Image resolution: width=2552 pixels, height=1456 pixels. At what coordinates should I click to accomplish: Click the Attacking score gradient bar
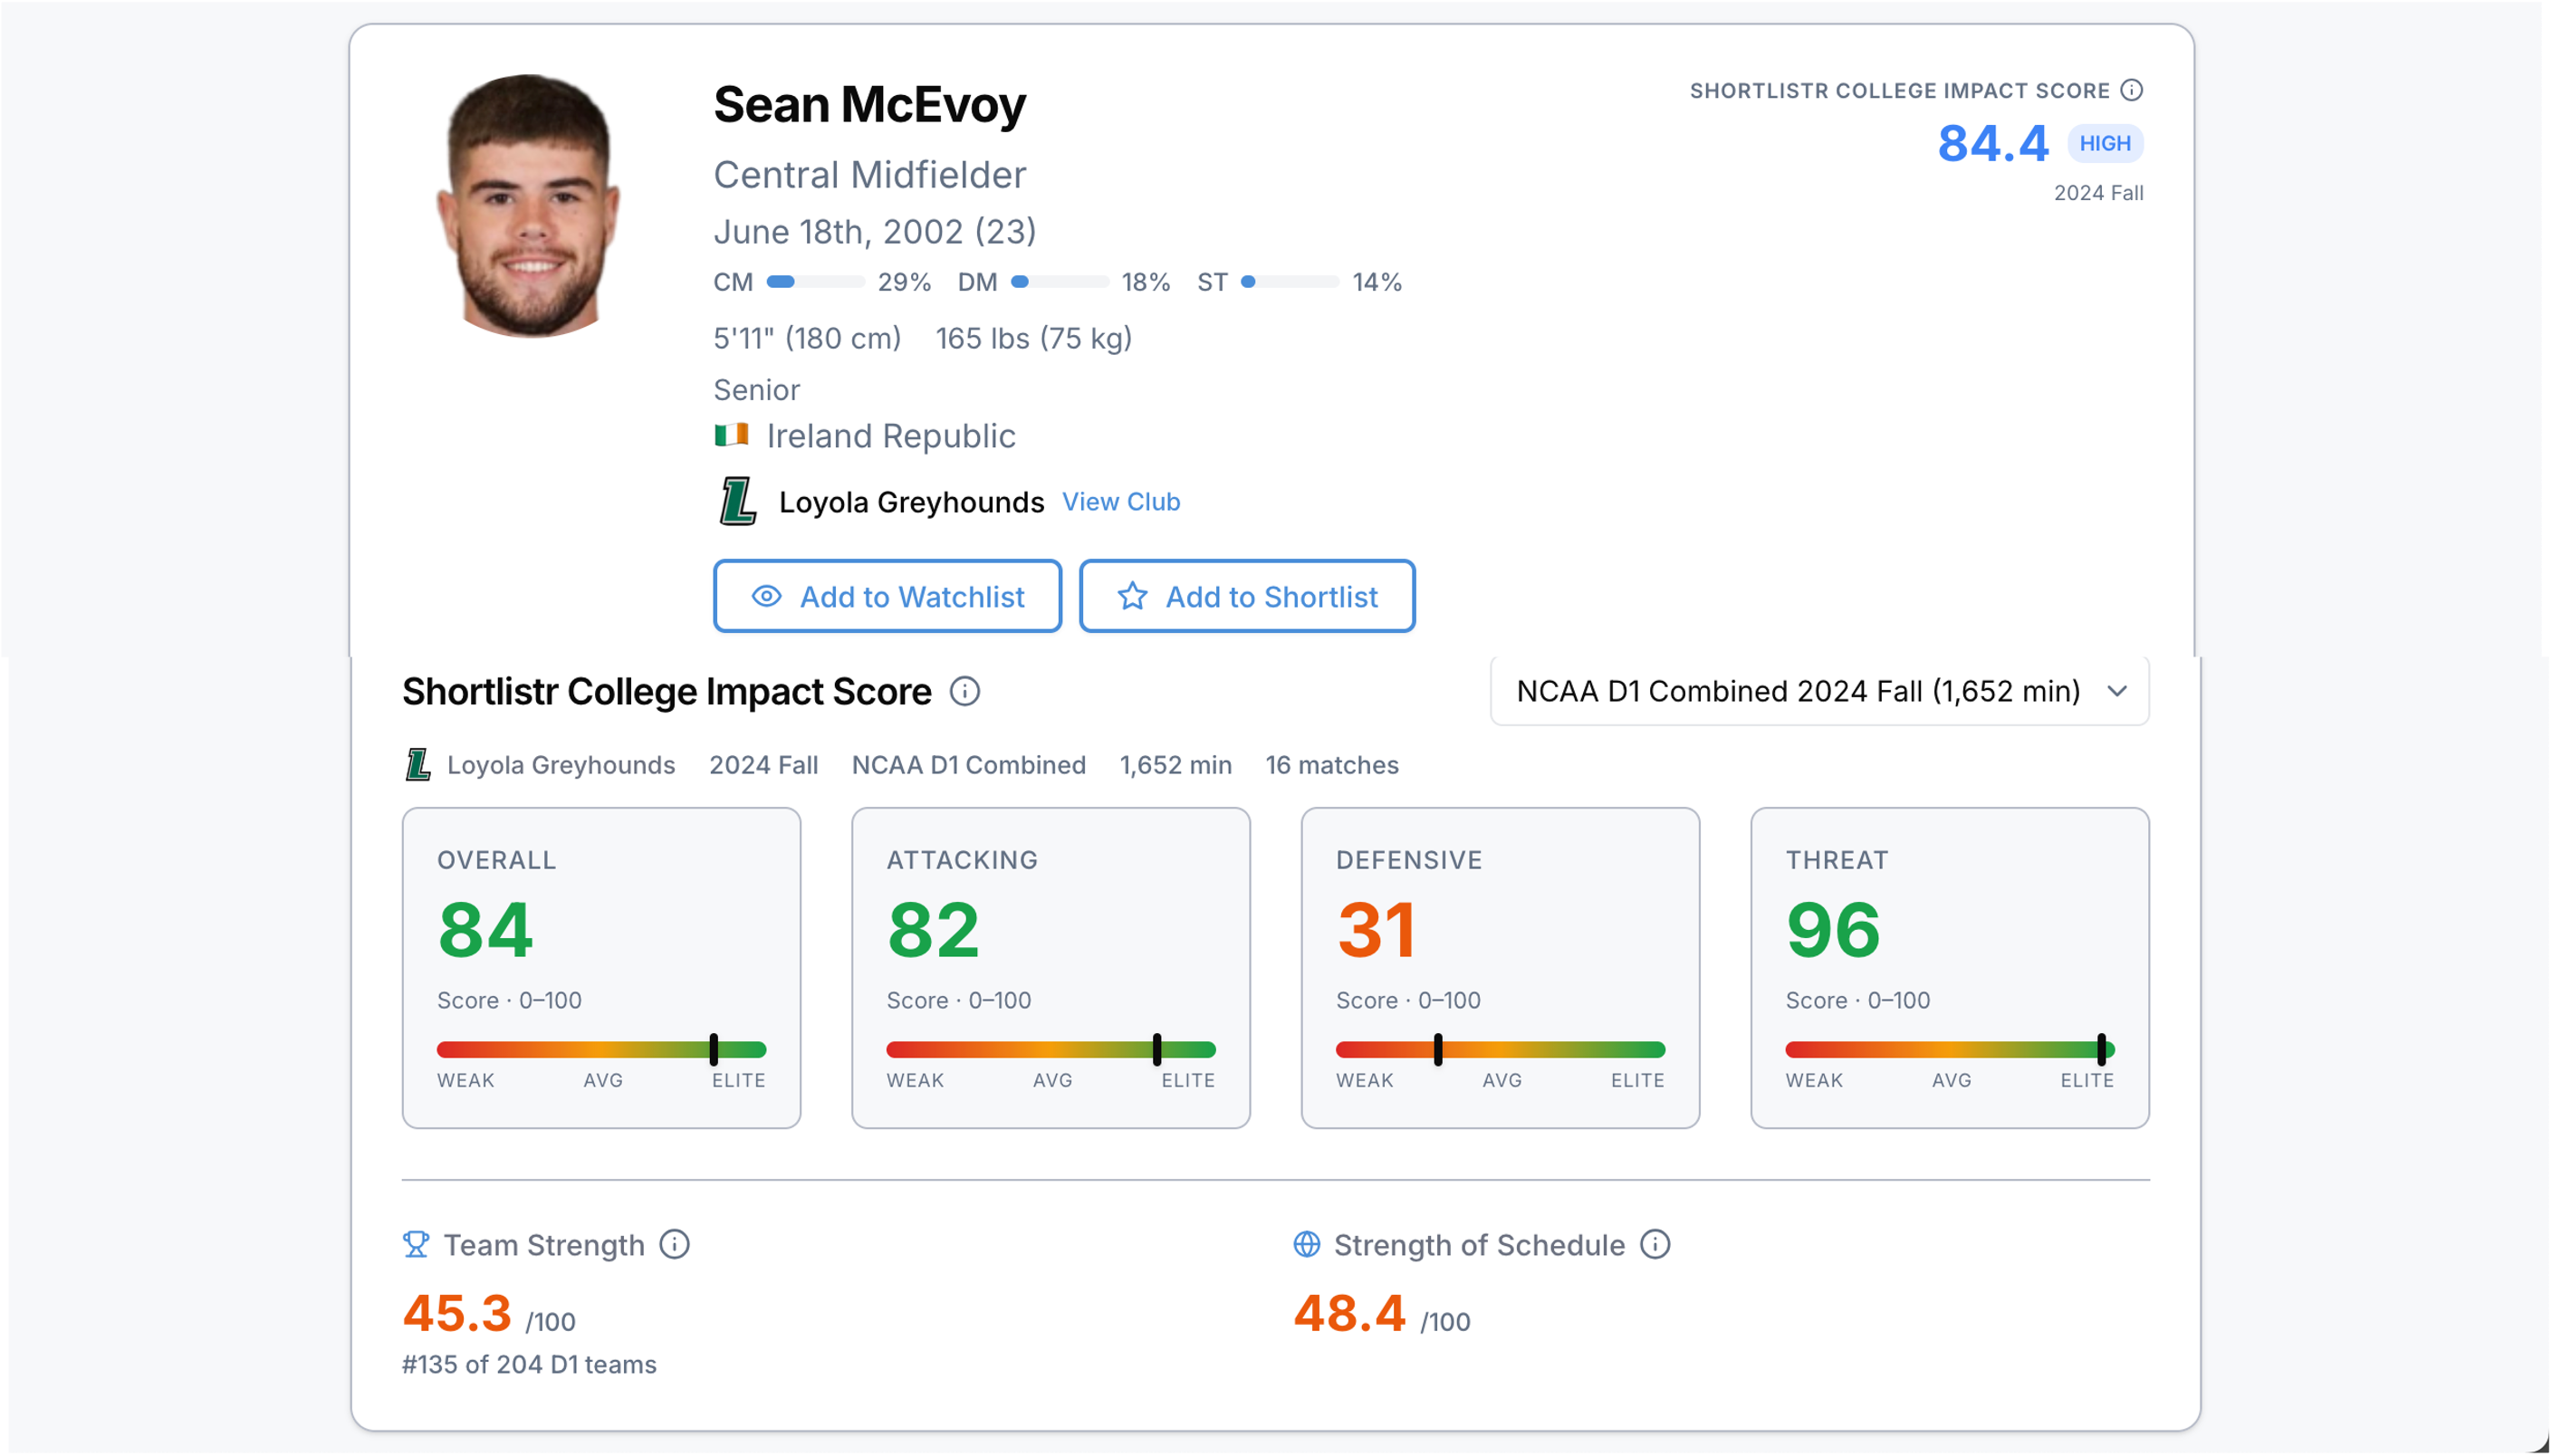click(1051, 1049)
